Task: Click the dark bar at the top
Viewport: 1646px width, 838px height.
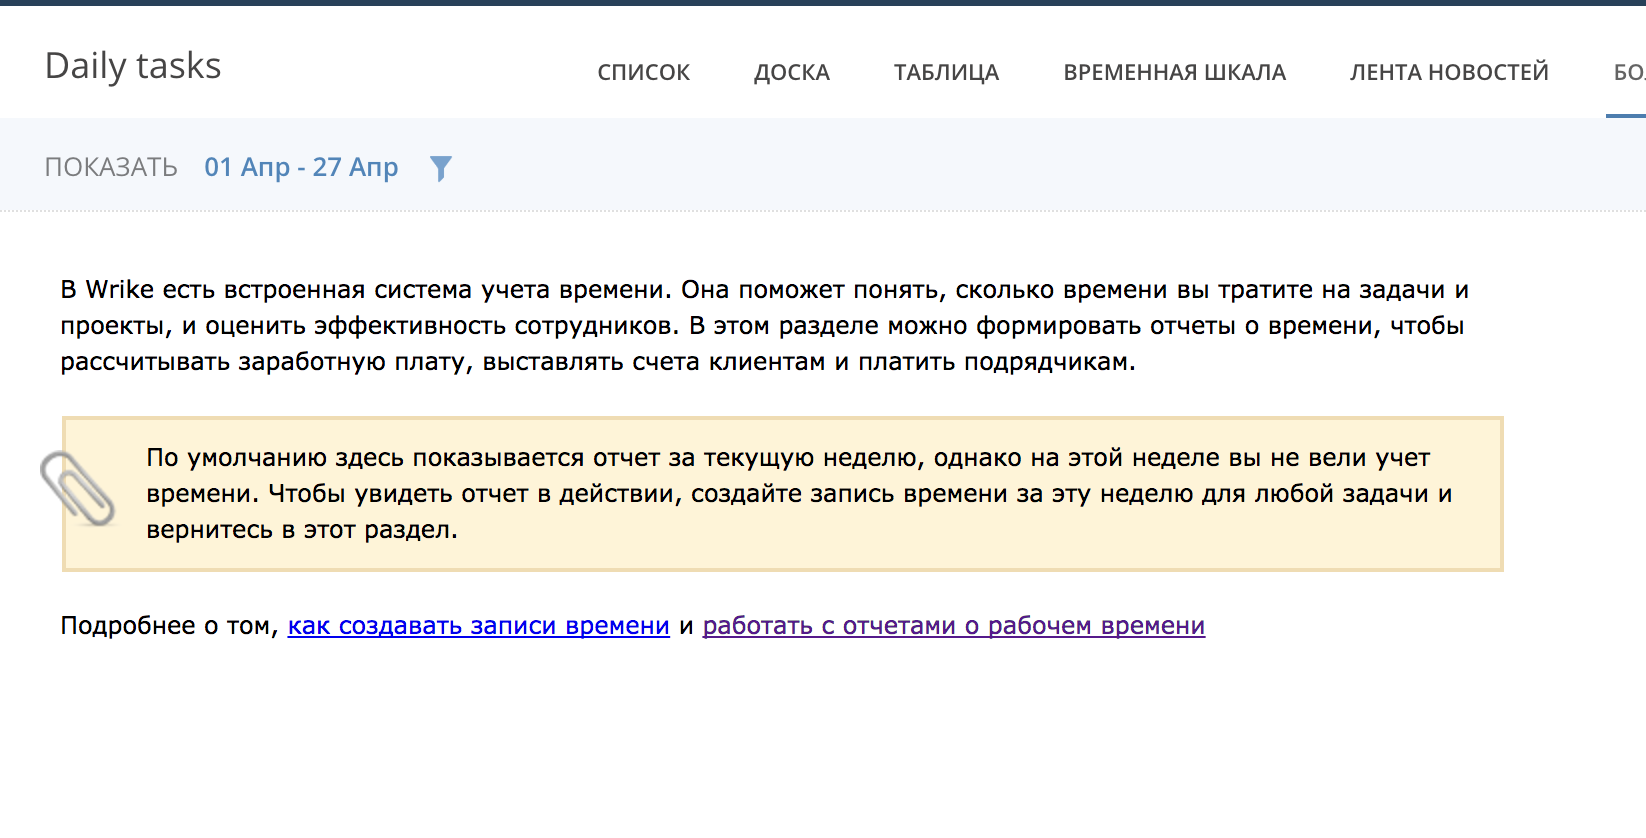Action: 823,3
